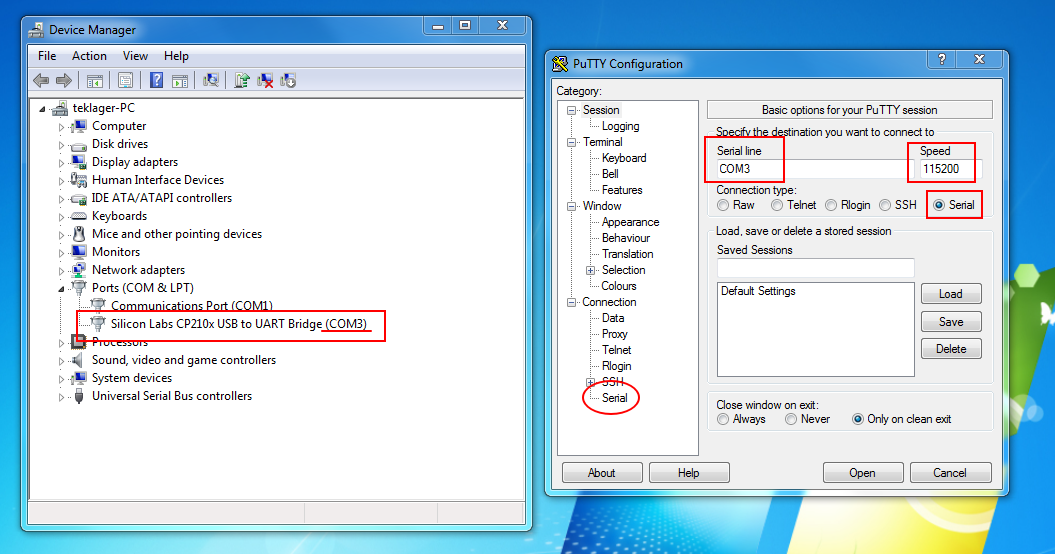This screenshot has height=554, width=1055.
Task: Click the Scan for hardware changes icon
Action: (211, 81)
